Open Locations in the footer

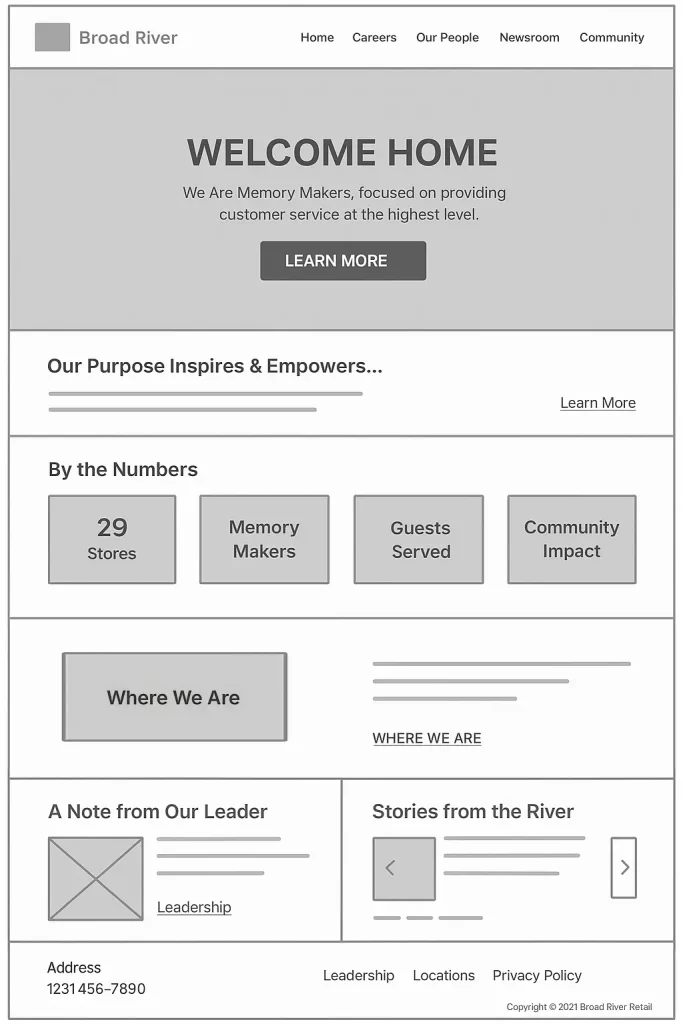(x=443, y=975)
